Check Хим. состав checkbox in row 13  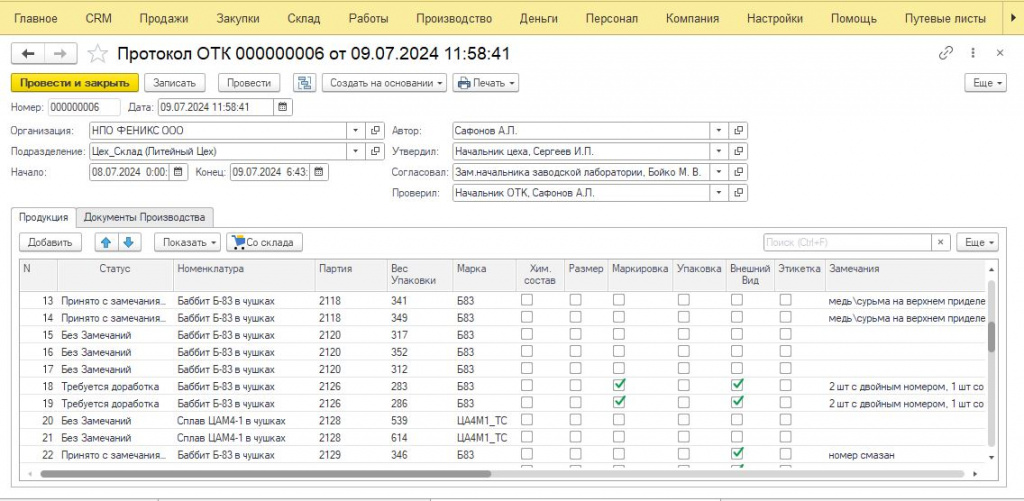[526, 300]
